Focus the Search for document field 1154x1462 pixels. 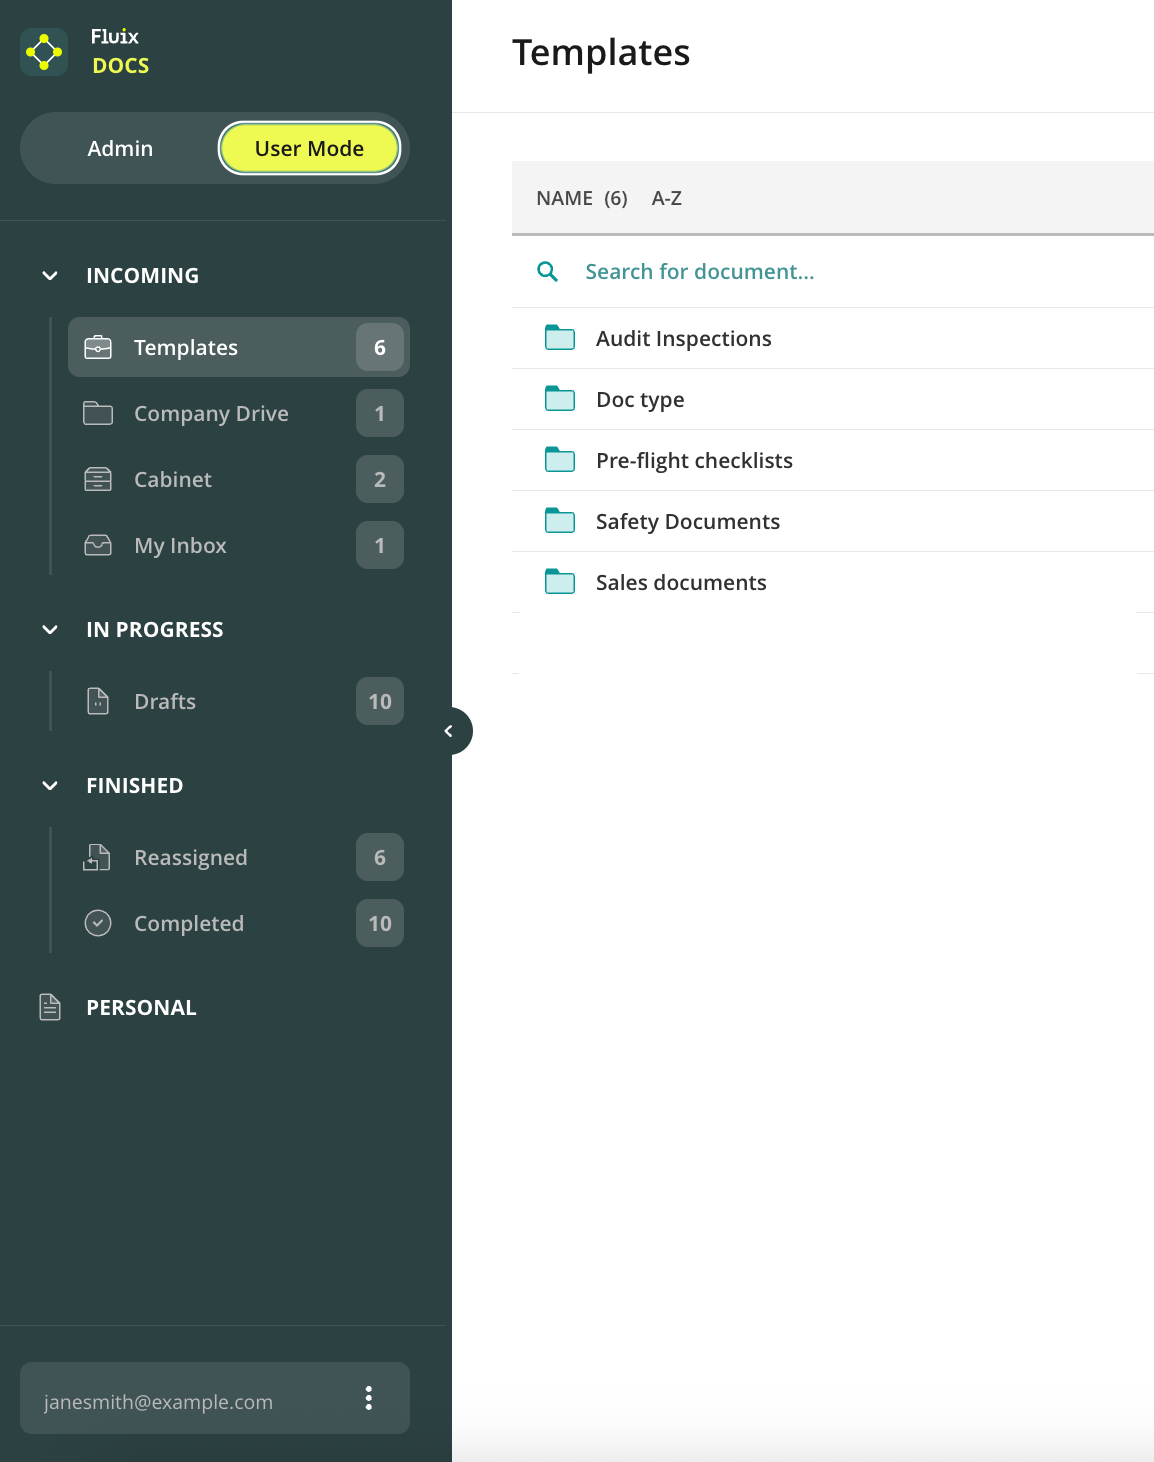tap(700, 272)
